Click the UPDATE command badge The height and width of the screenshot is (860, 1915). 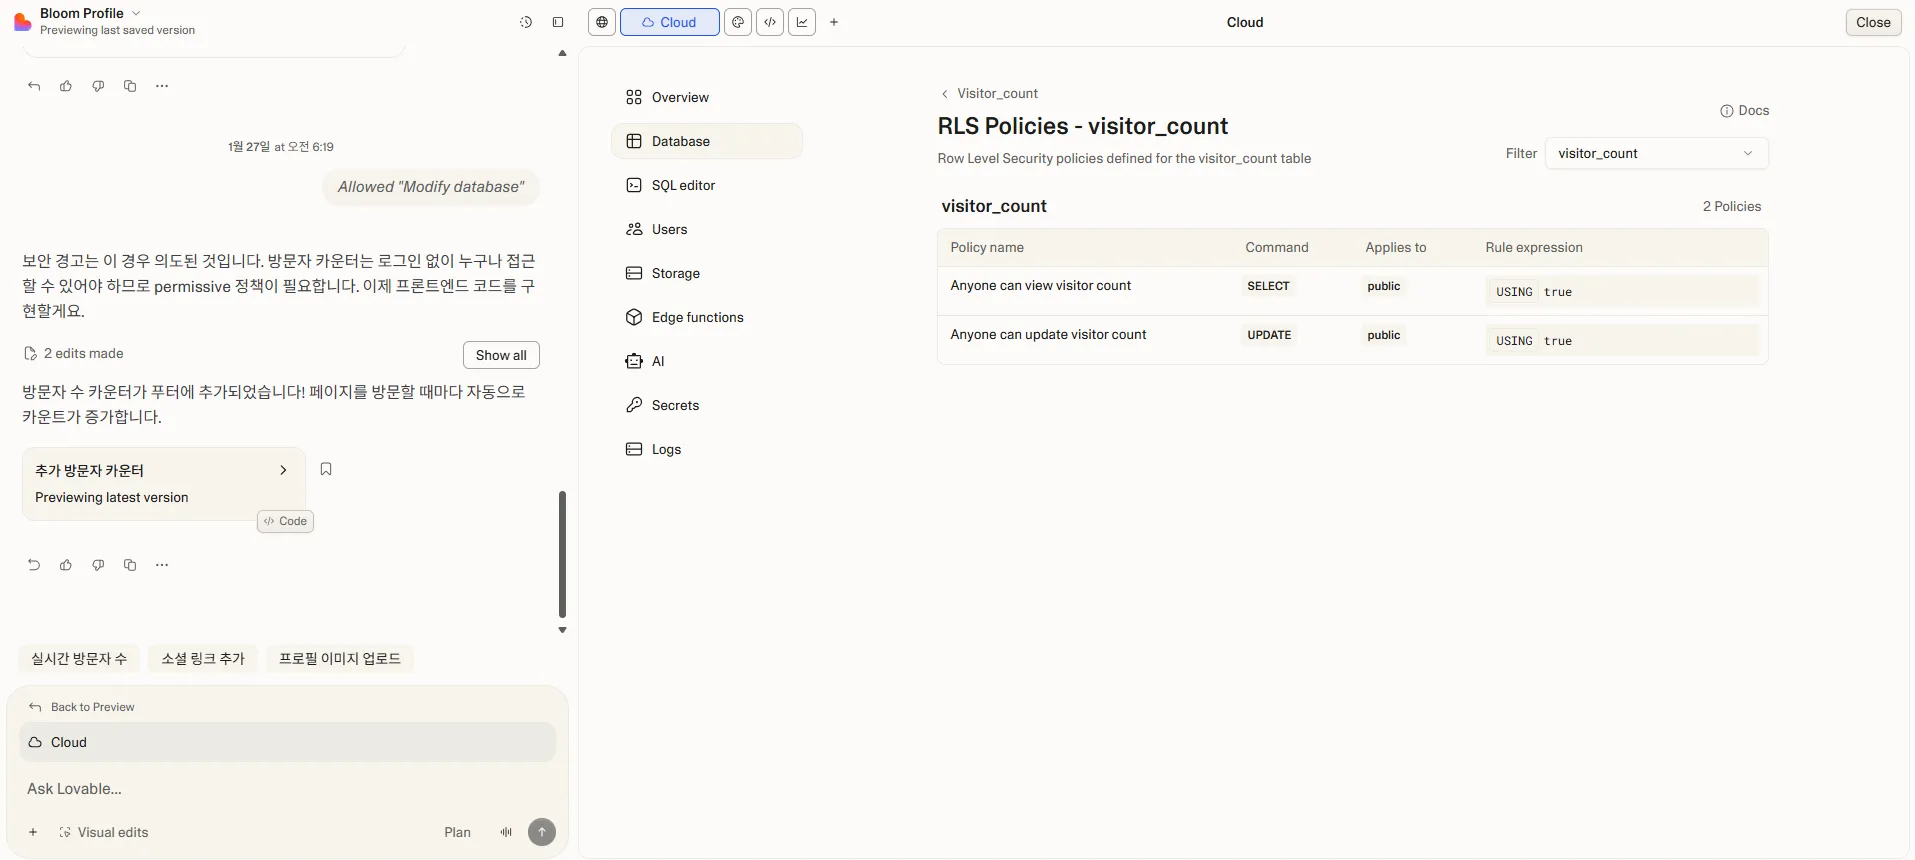tap(1269, 335)
